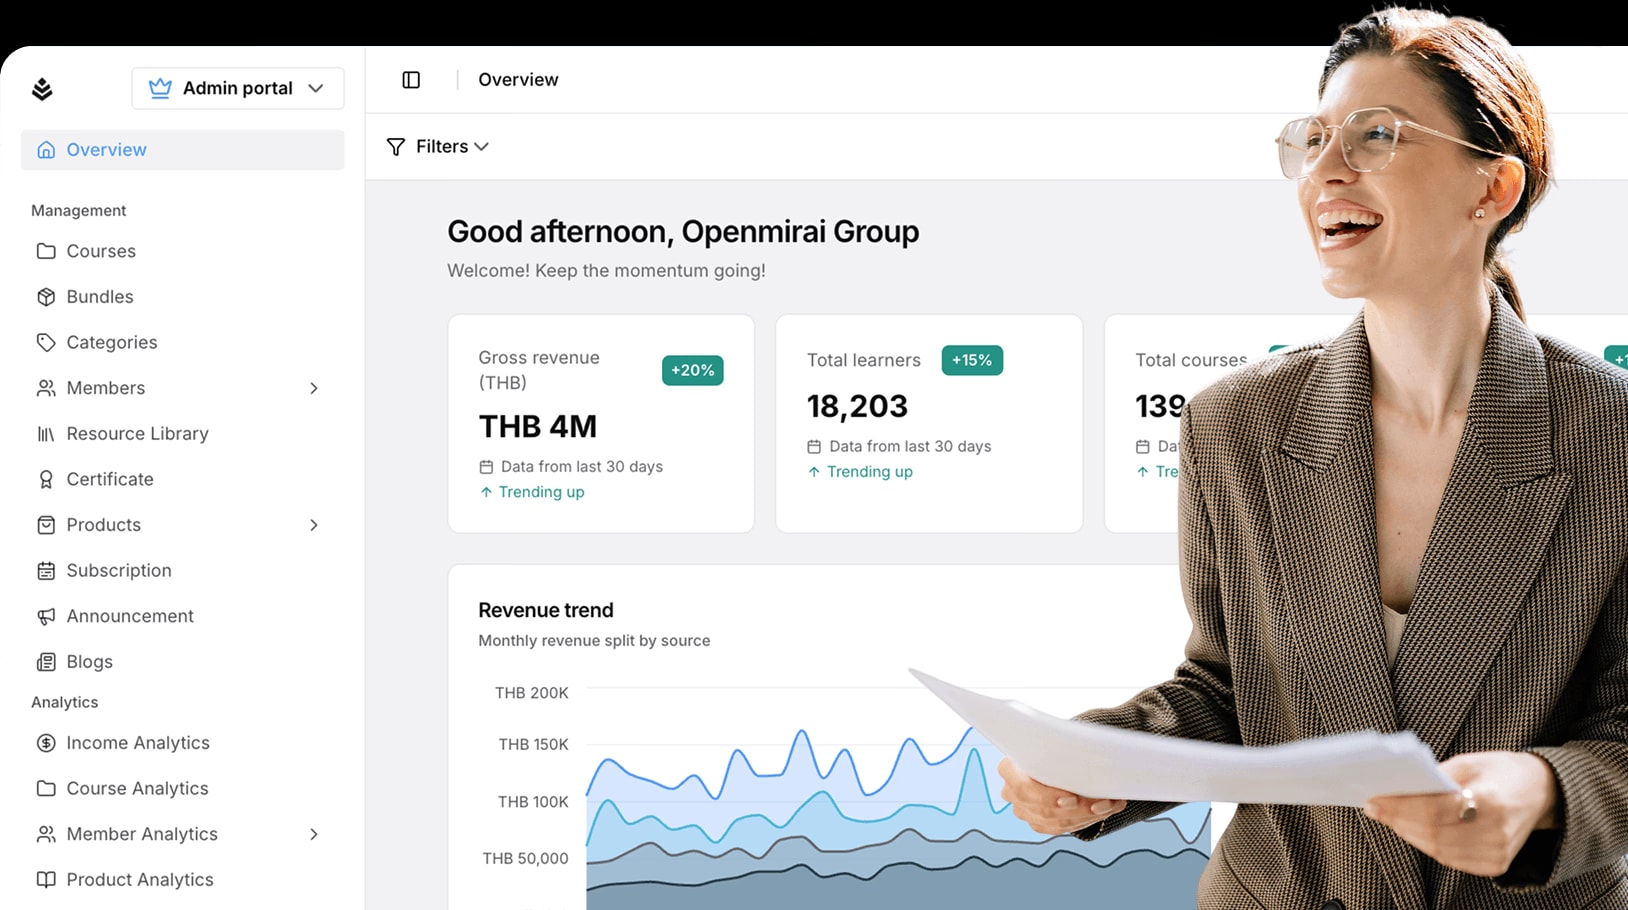Toggle sidebar panel icon in header
The height and width of the screenshot is (910, 1628).
point(411,80)
